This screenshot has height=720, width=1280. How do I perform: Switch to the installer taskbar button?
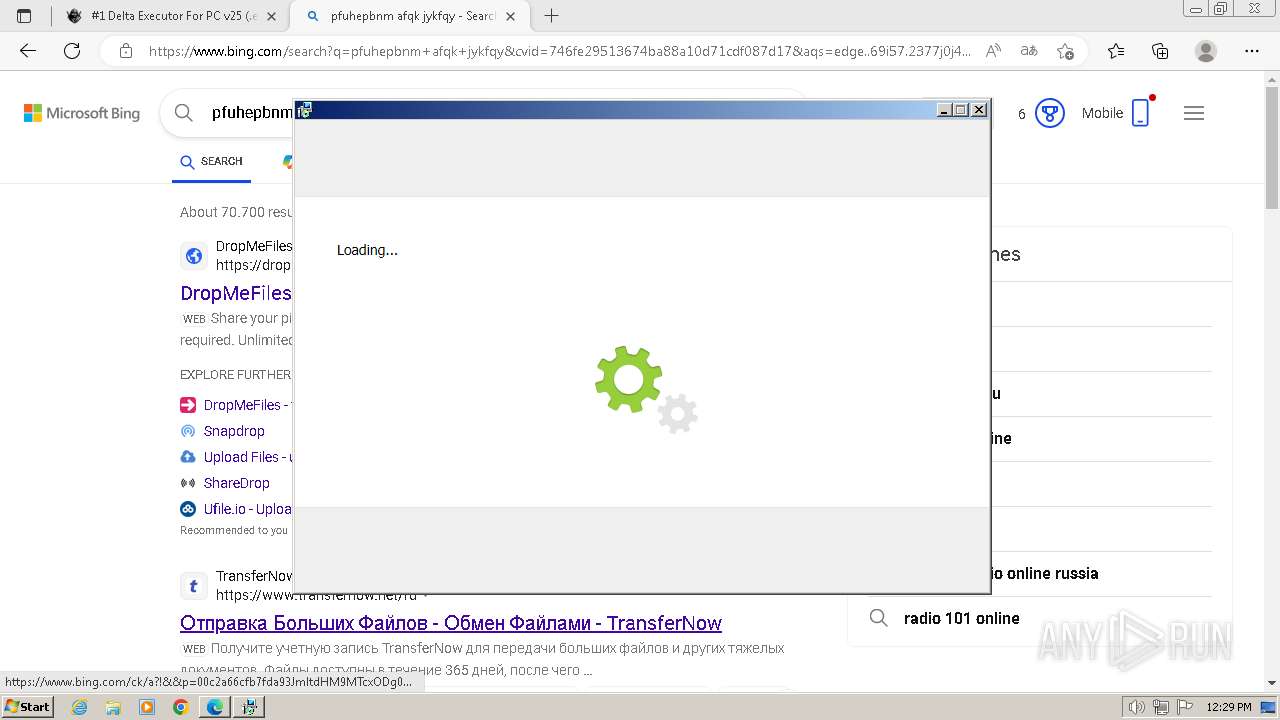(249, 707)
